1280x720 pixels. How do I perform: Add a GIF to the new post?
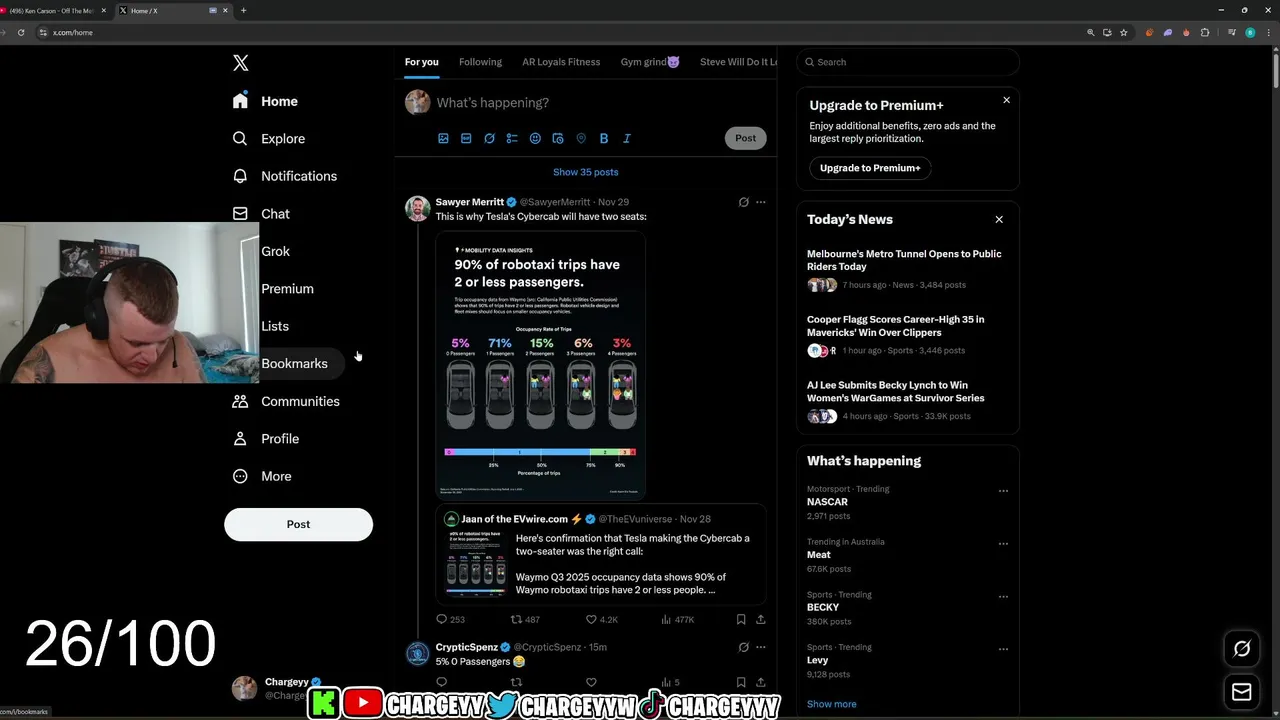coord(466,138)
